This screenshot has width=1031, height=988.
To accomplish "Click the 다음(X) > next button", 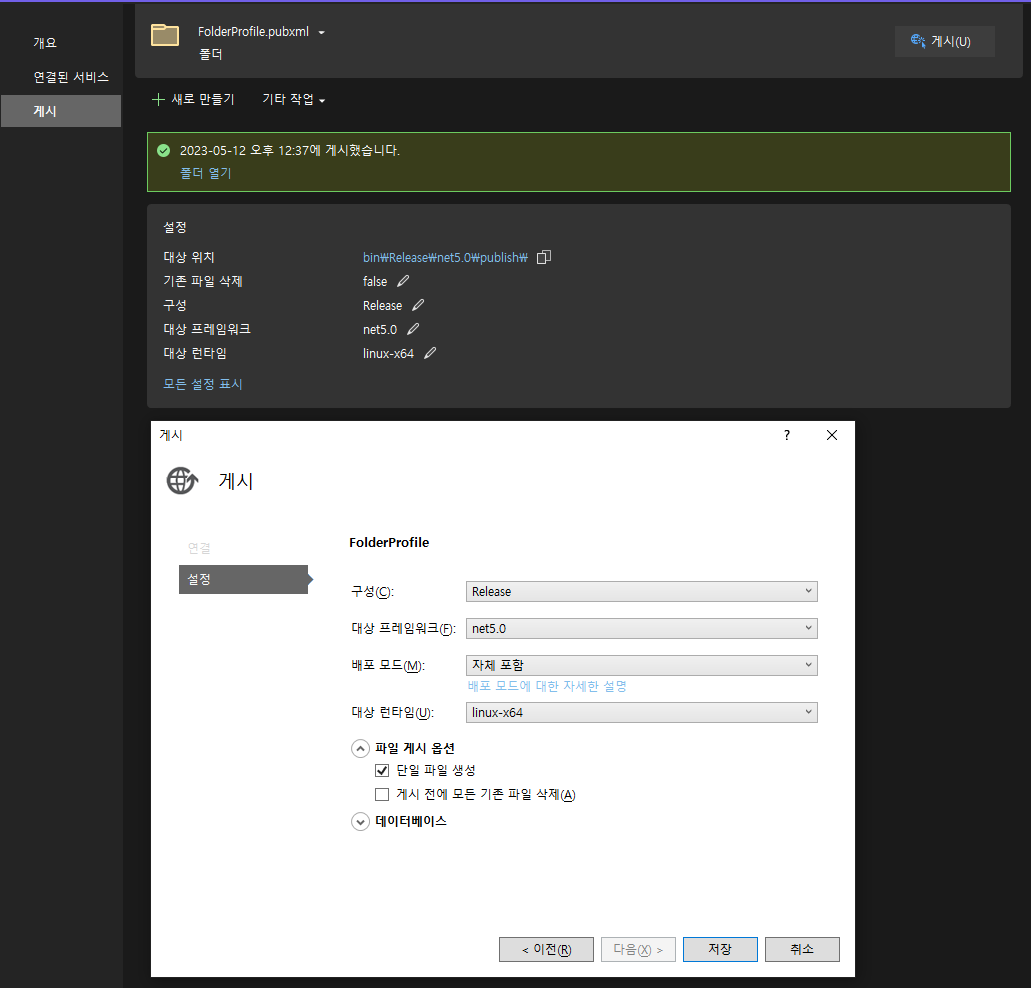I will tap(638, 949).
